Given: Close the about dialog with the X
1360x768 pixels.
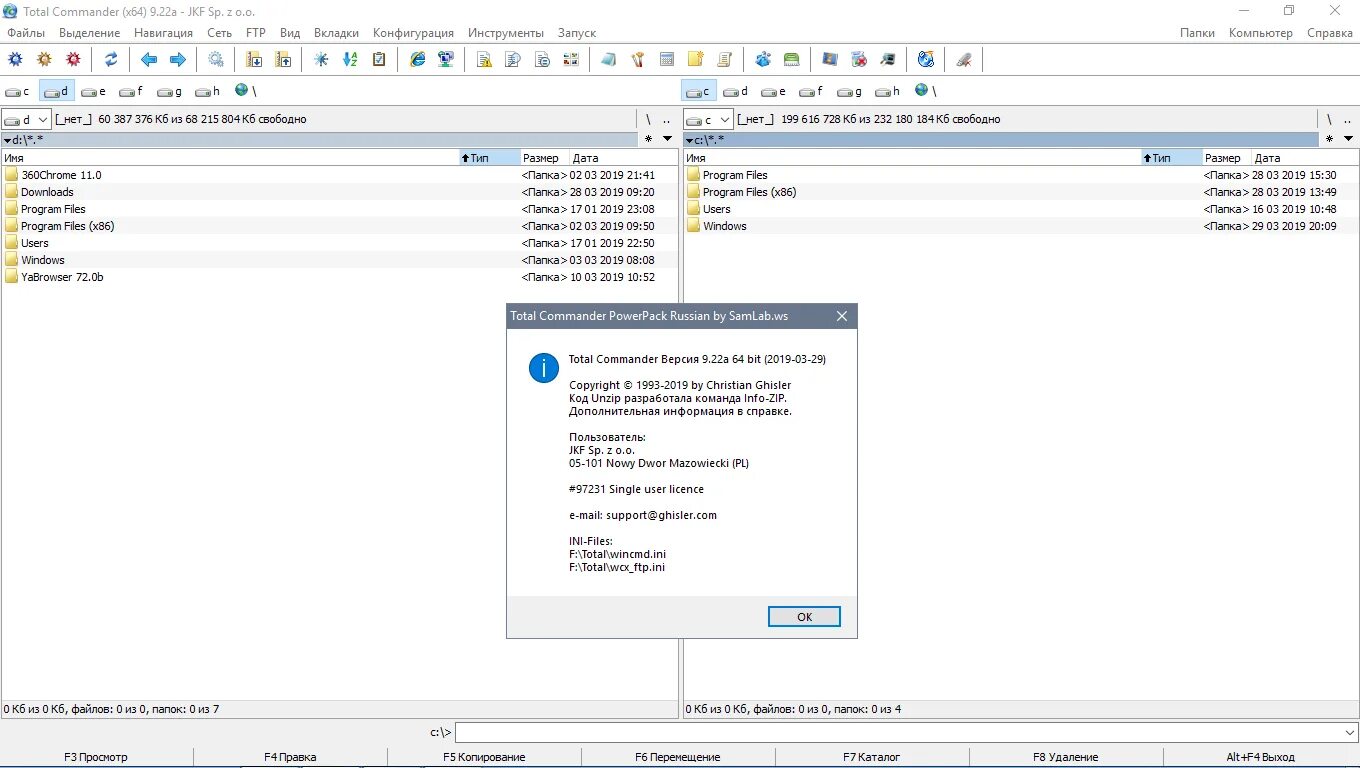Looking at the screenshot, I should click(842, 316).
